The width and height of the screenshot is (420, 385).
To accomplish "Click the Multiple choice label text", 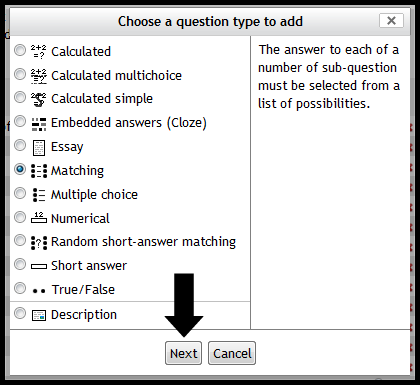I will click(94, 195).
